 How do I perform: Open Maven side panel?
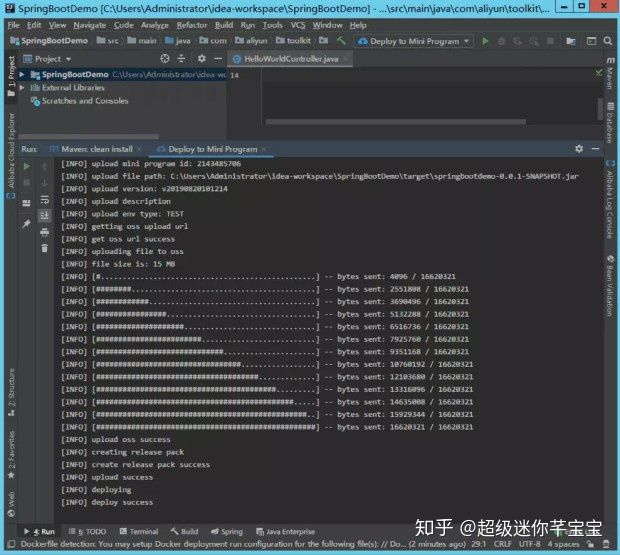click(x=611, y=74)
